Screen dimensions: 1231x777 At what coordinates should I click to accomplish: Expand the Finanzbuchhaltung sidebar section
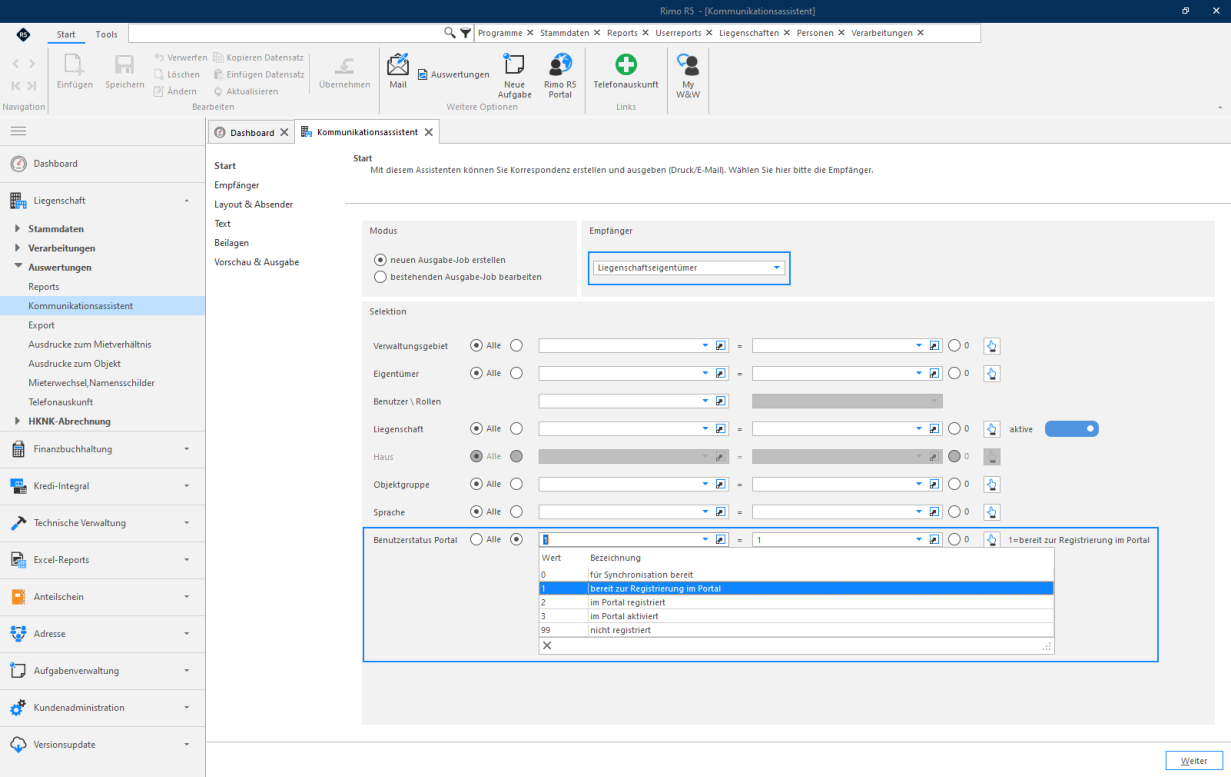[102, 449]
